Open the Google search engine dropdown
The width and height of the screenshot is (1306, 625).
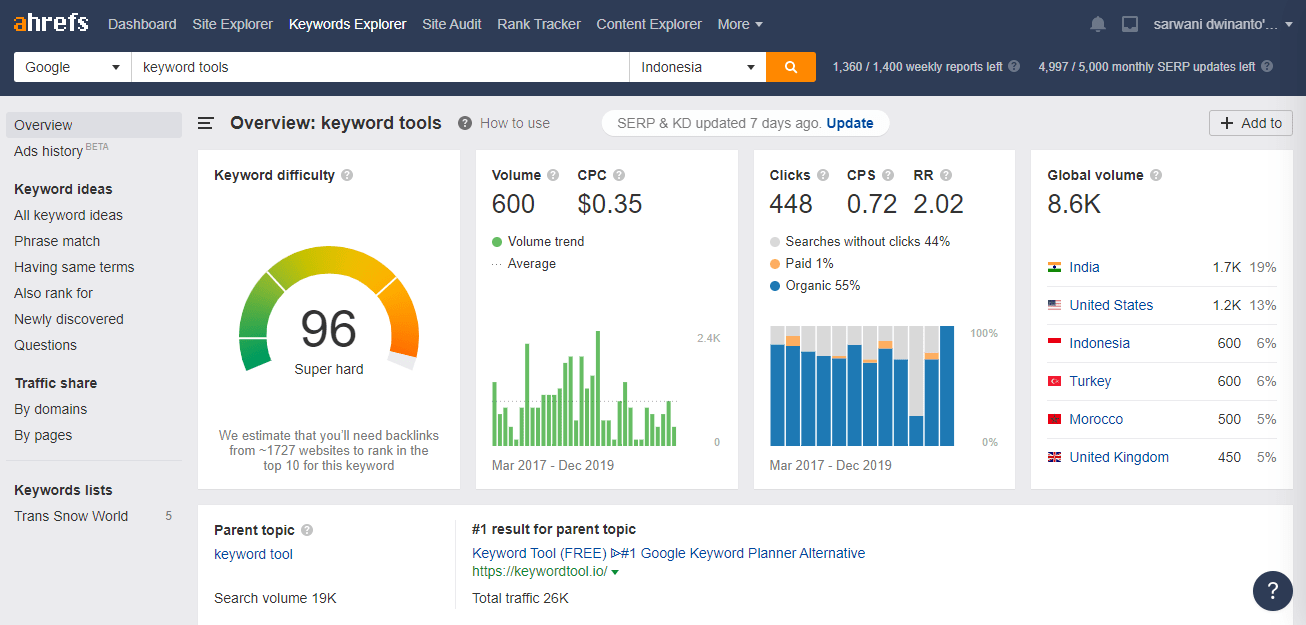pyautogui.click(x=72, y=67)
